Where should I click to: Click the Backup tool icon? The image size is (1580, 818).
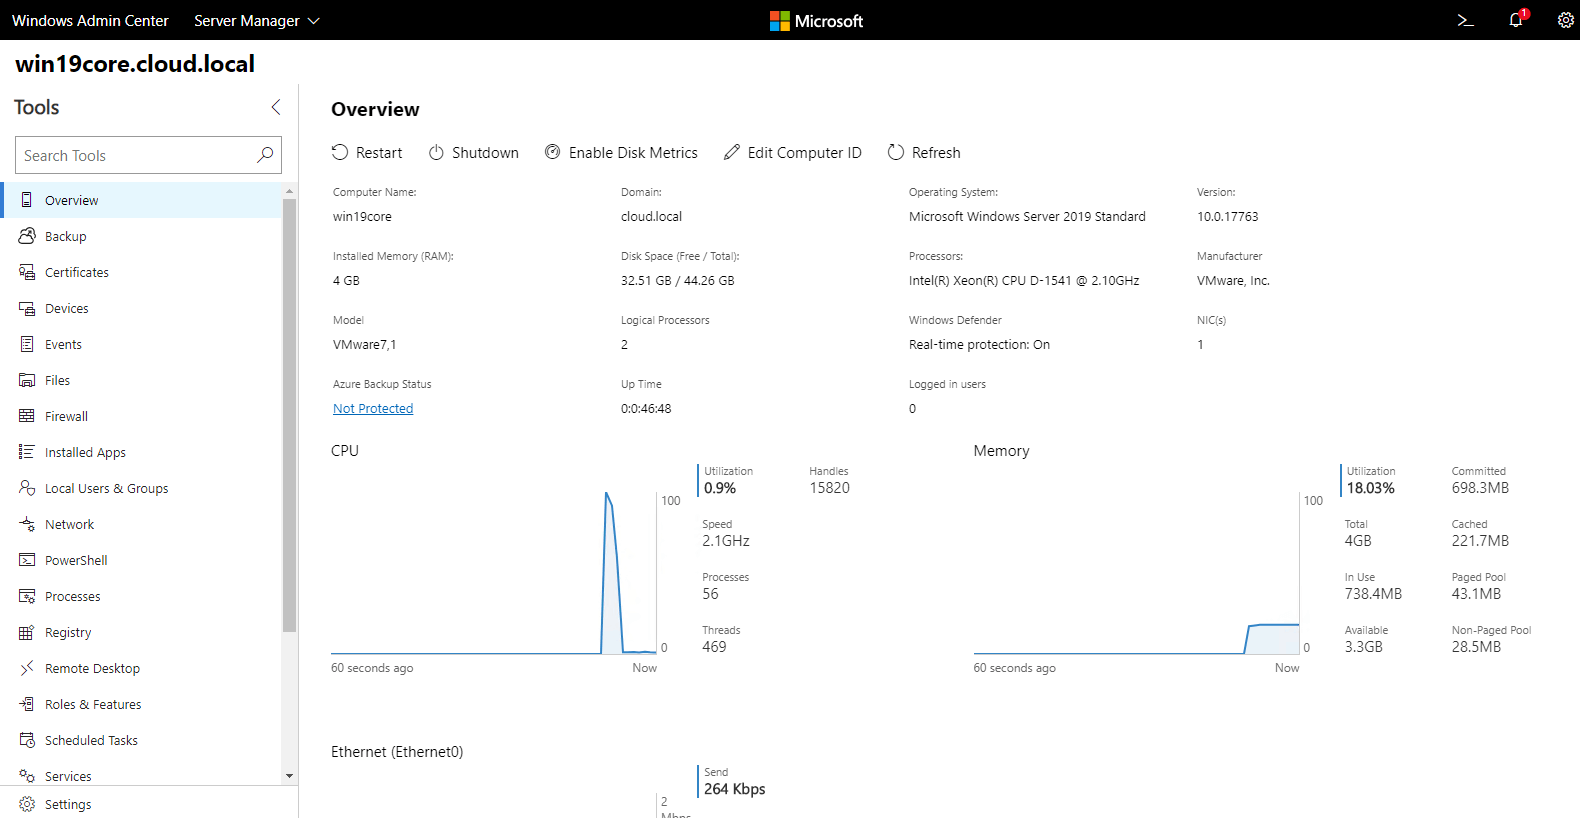pos(27,236)
